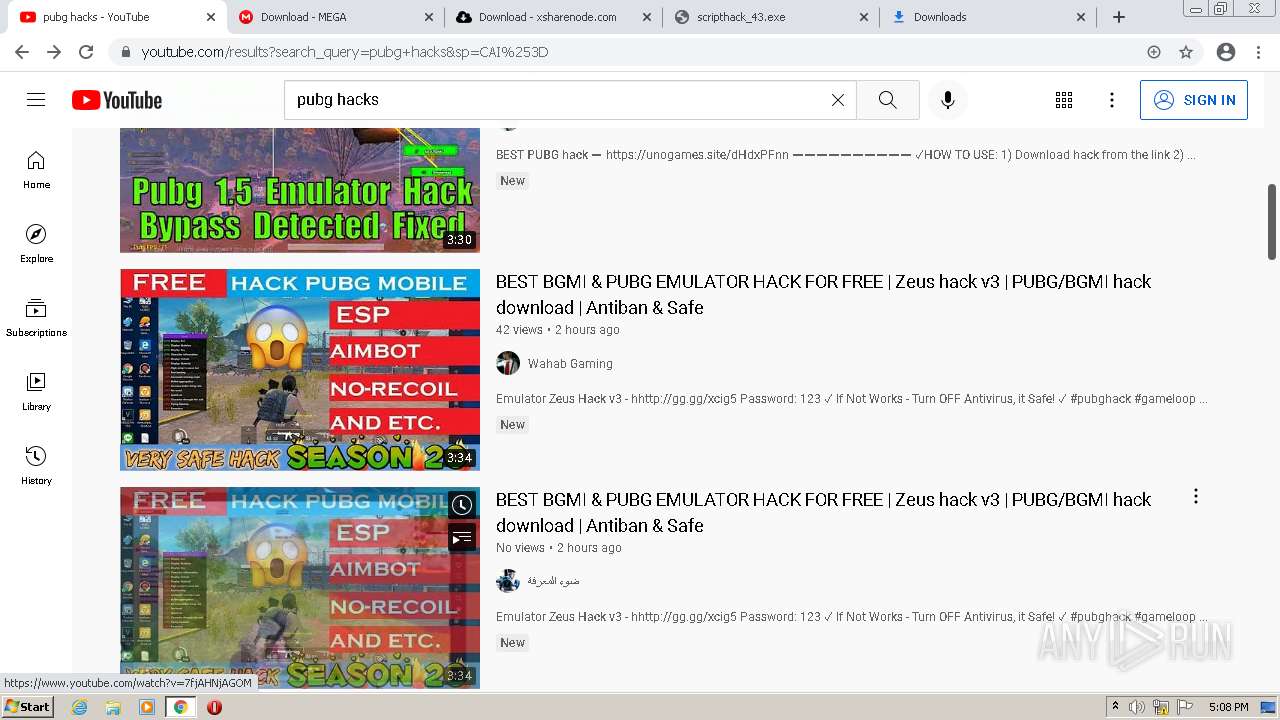Click the 42-views Zeus hack video thumbnail
Viewport: 1280px width, 720px height.
300,369
